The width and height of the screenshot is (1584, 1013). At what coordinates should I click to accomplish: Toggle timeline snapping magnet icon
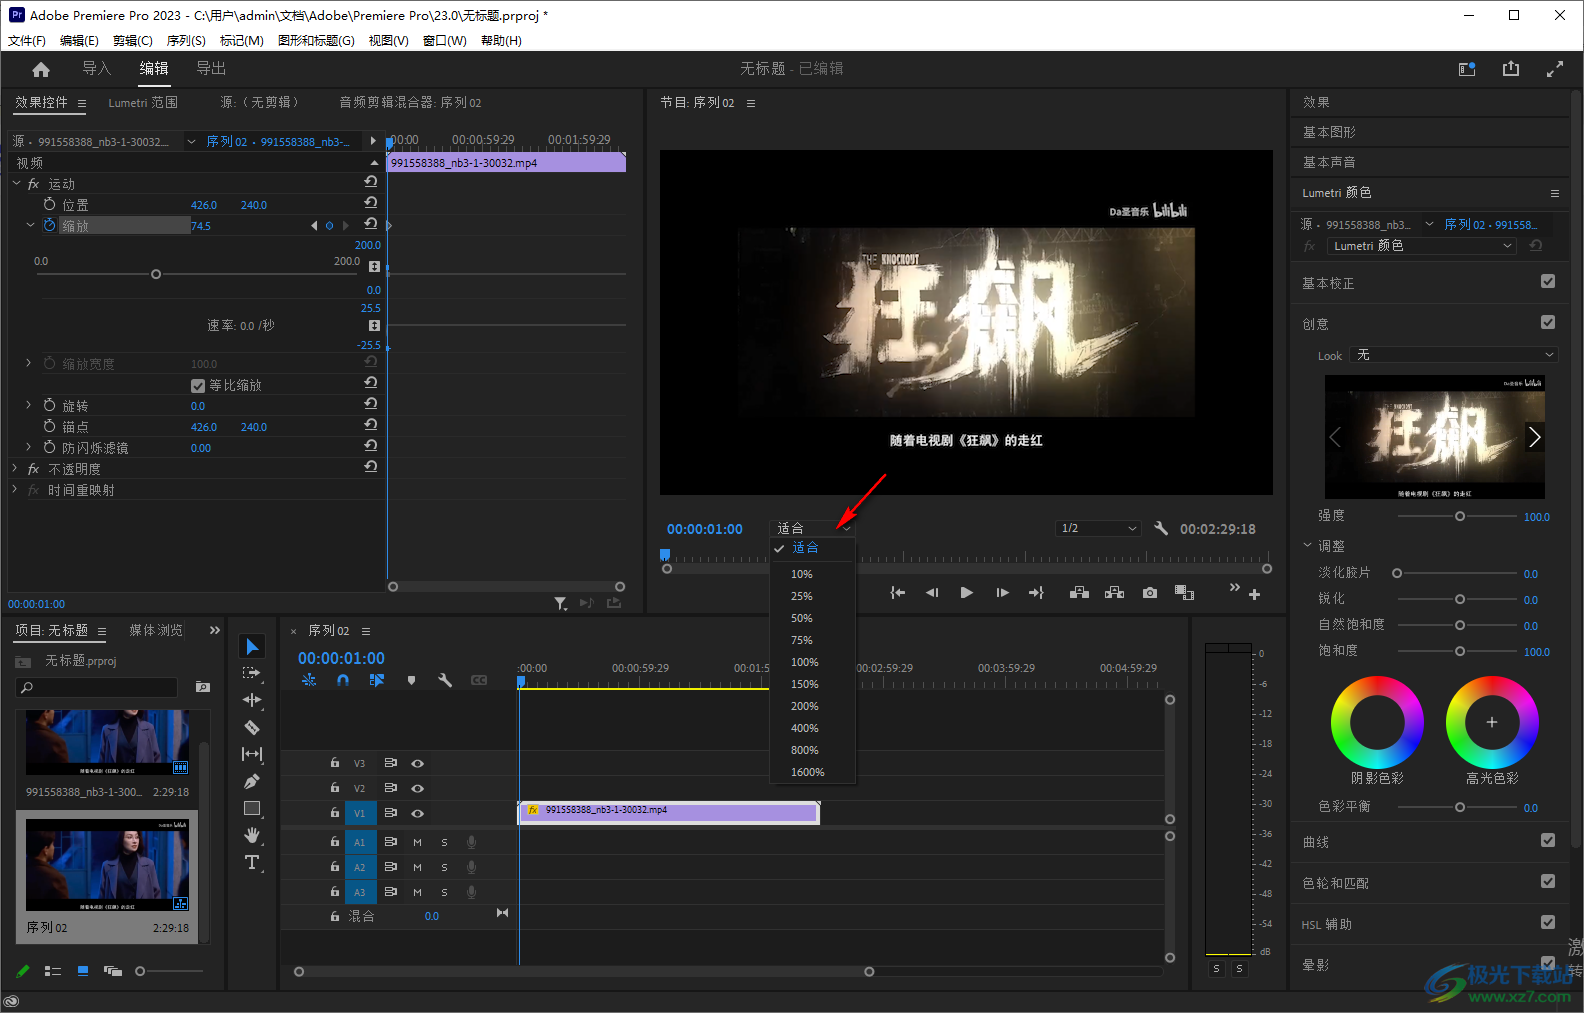click(343, 680)
